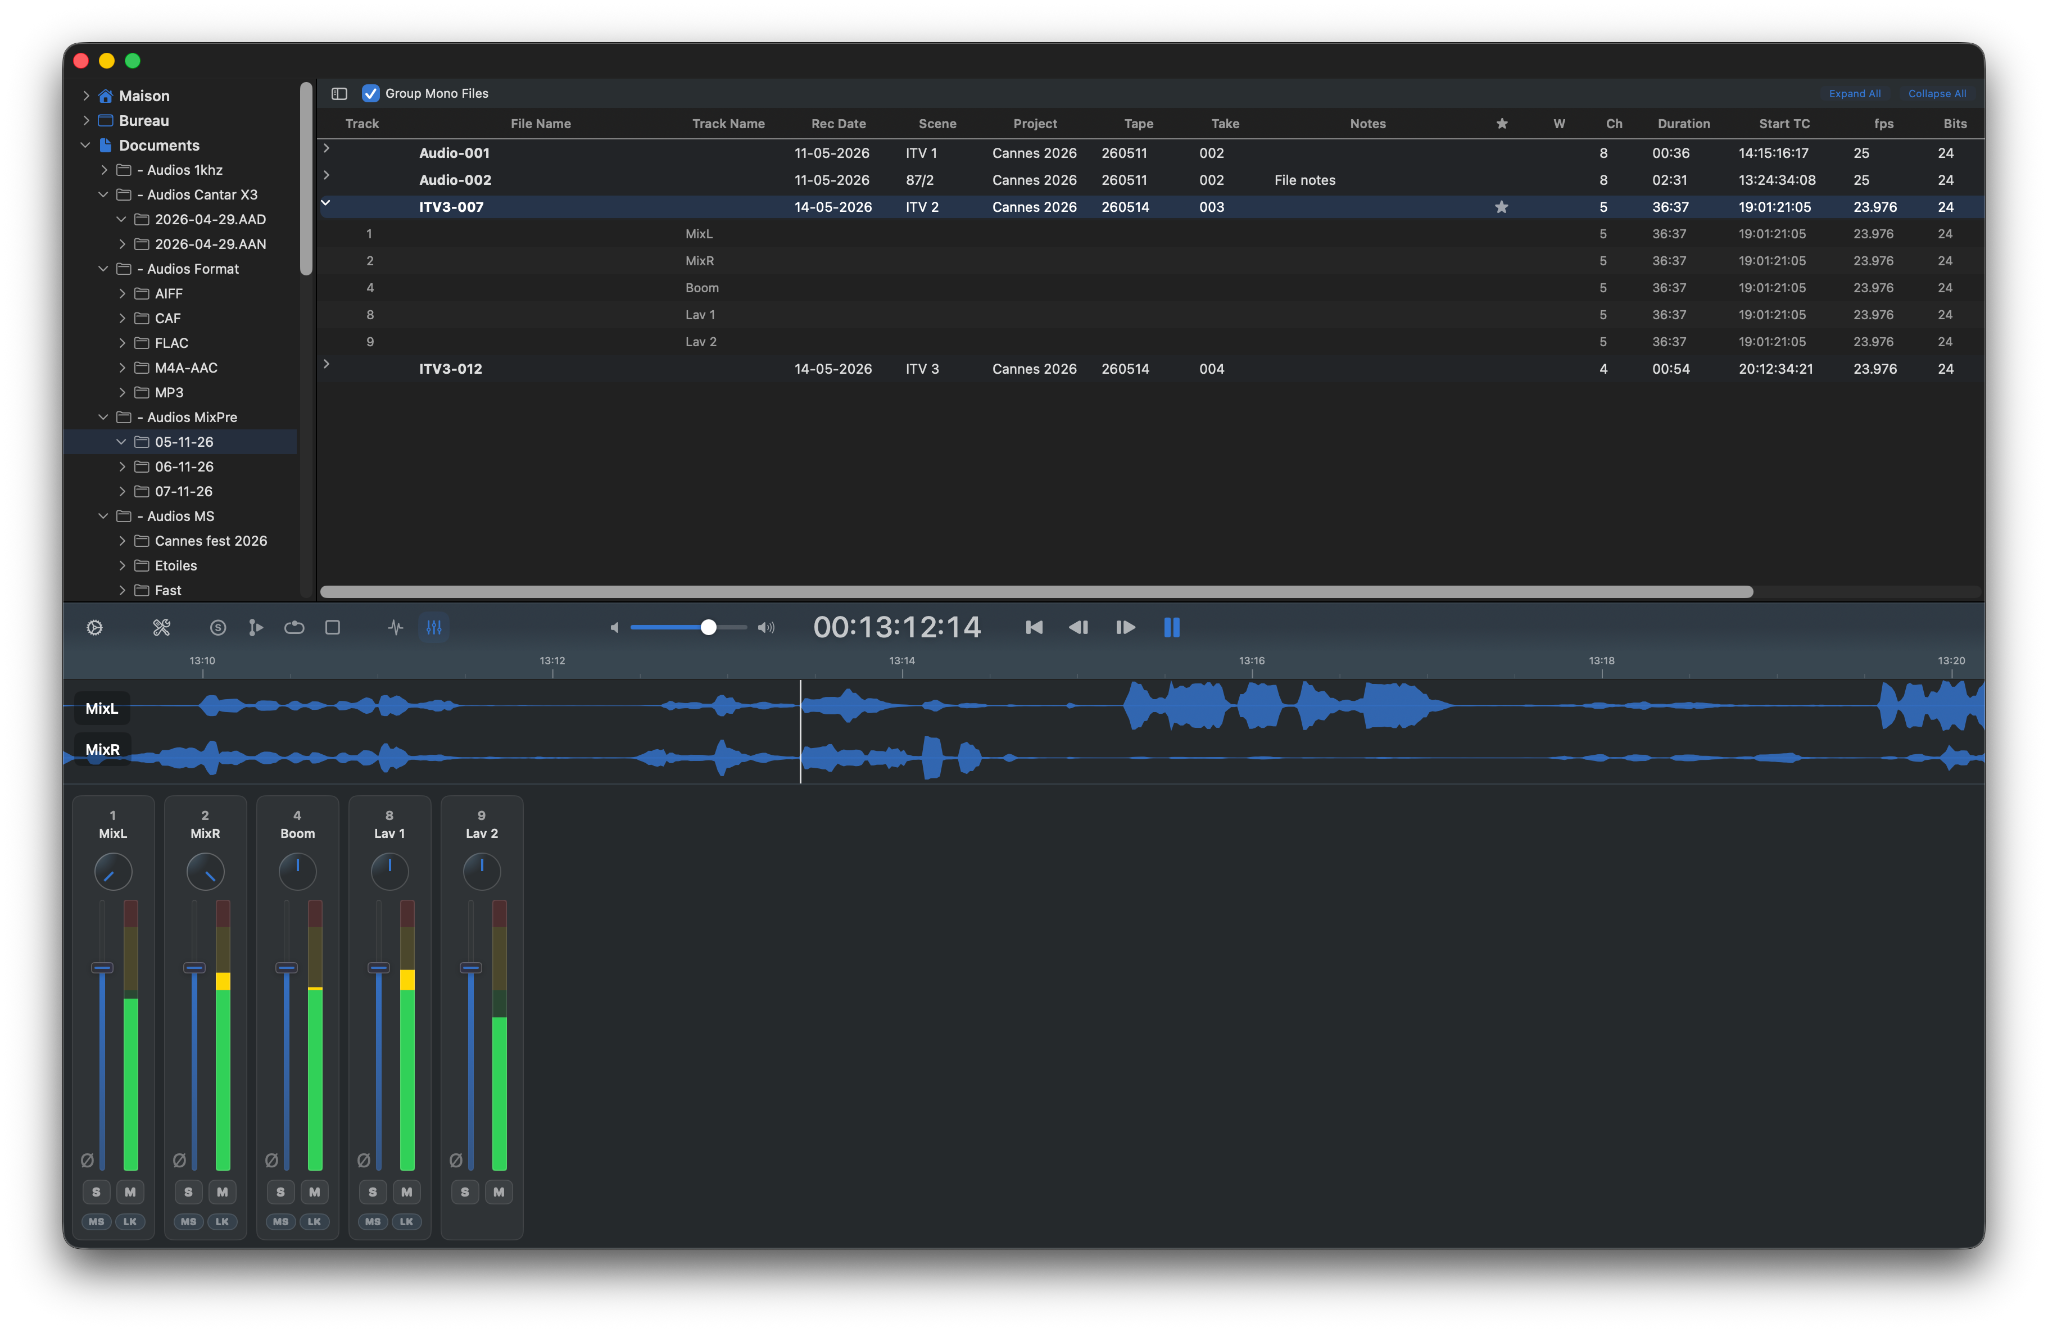This screenshot has width=2048, height=1331.
Task: Sort by the Scene column header
Action: pyautogui.click(x=938, y=124)
